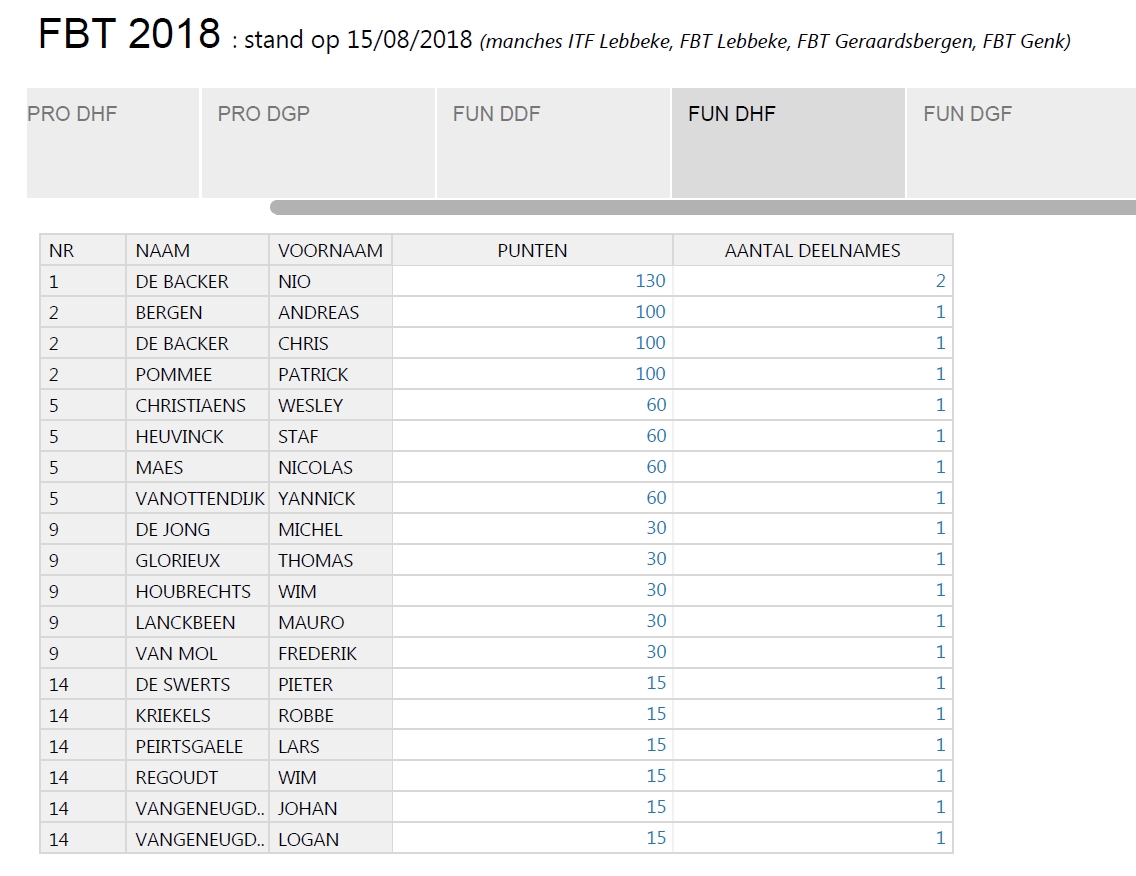This screenshot has height=876, width=1136.
Task: Click the NAAM column header
Action: point(197,250)
